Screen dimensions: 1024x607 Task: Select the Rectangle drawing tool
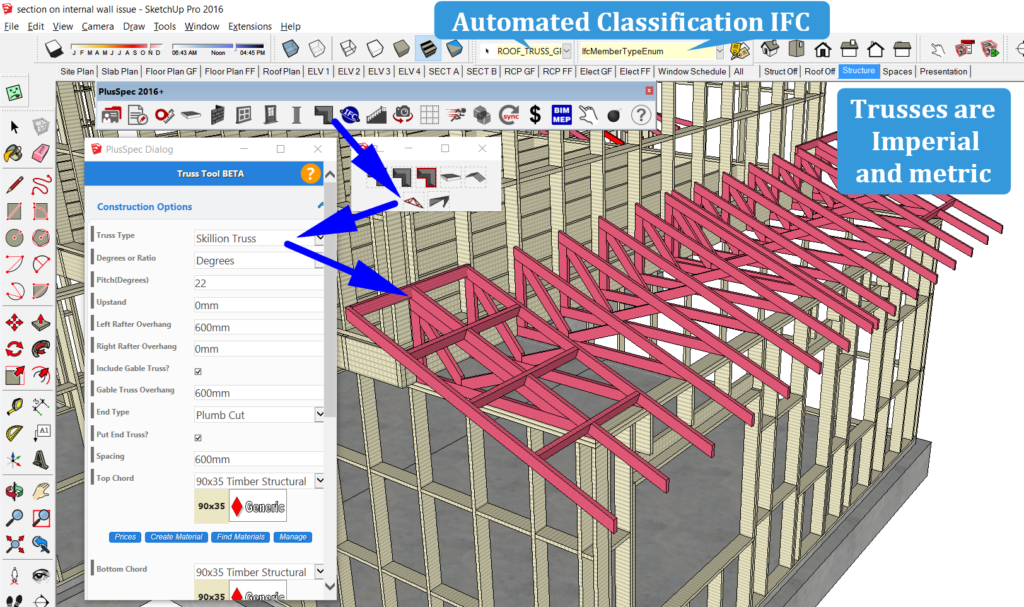[x=14, y=211]
